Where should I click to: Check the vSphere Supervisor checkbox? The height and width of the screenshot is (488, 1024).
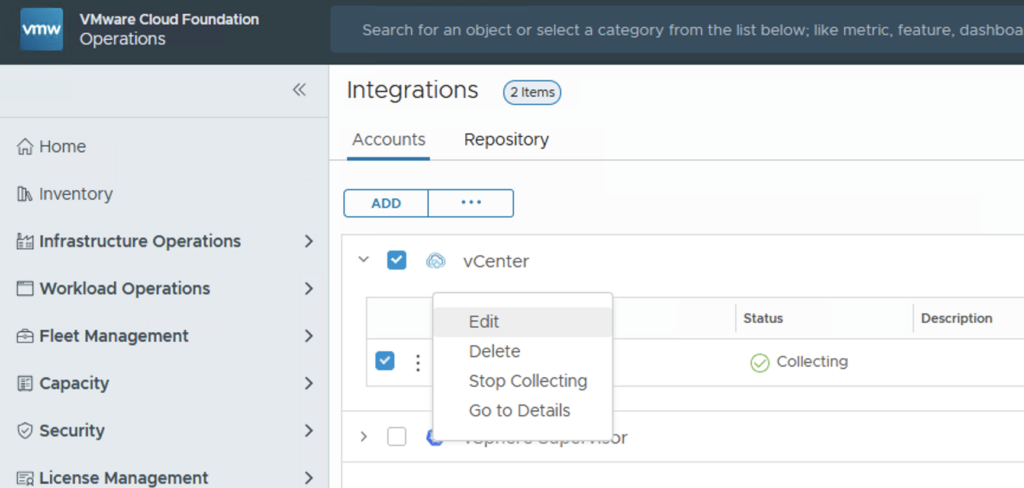(x=397, y=437)
